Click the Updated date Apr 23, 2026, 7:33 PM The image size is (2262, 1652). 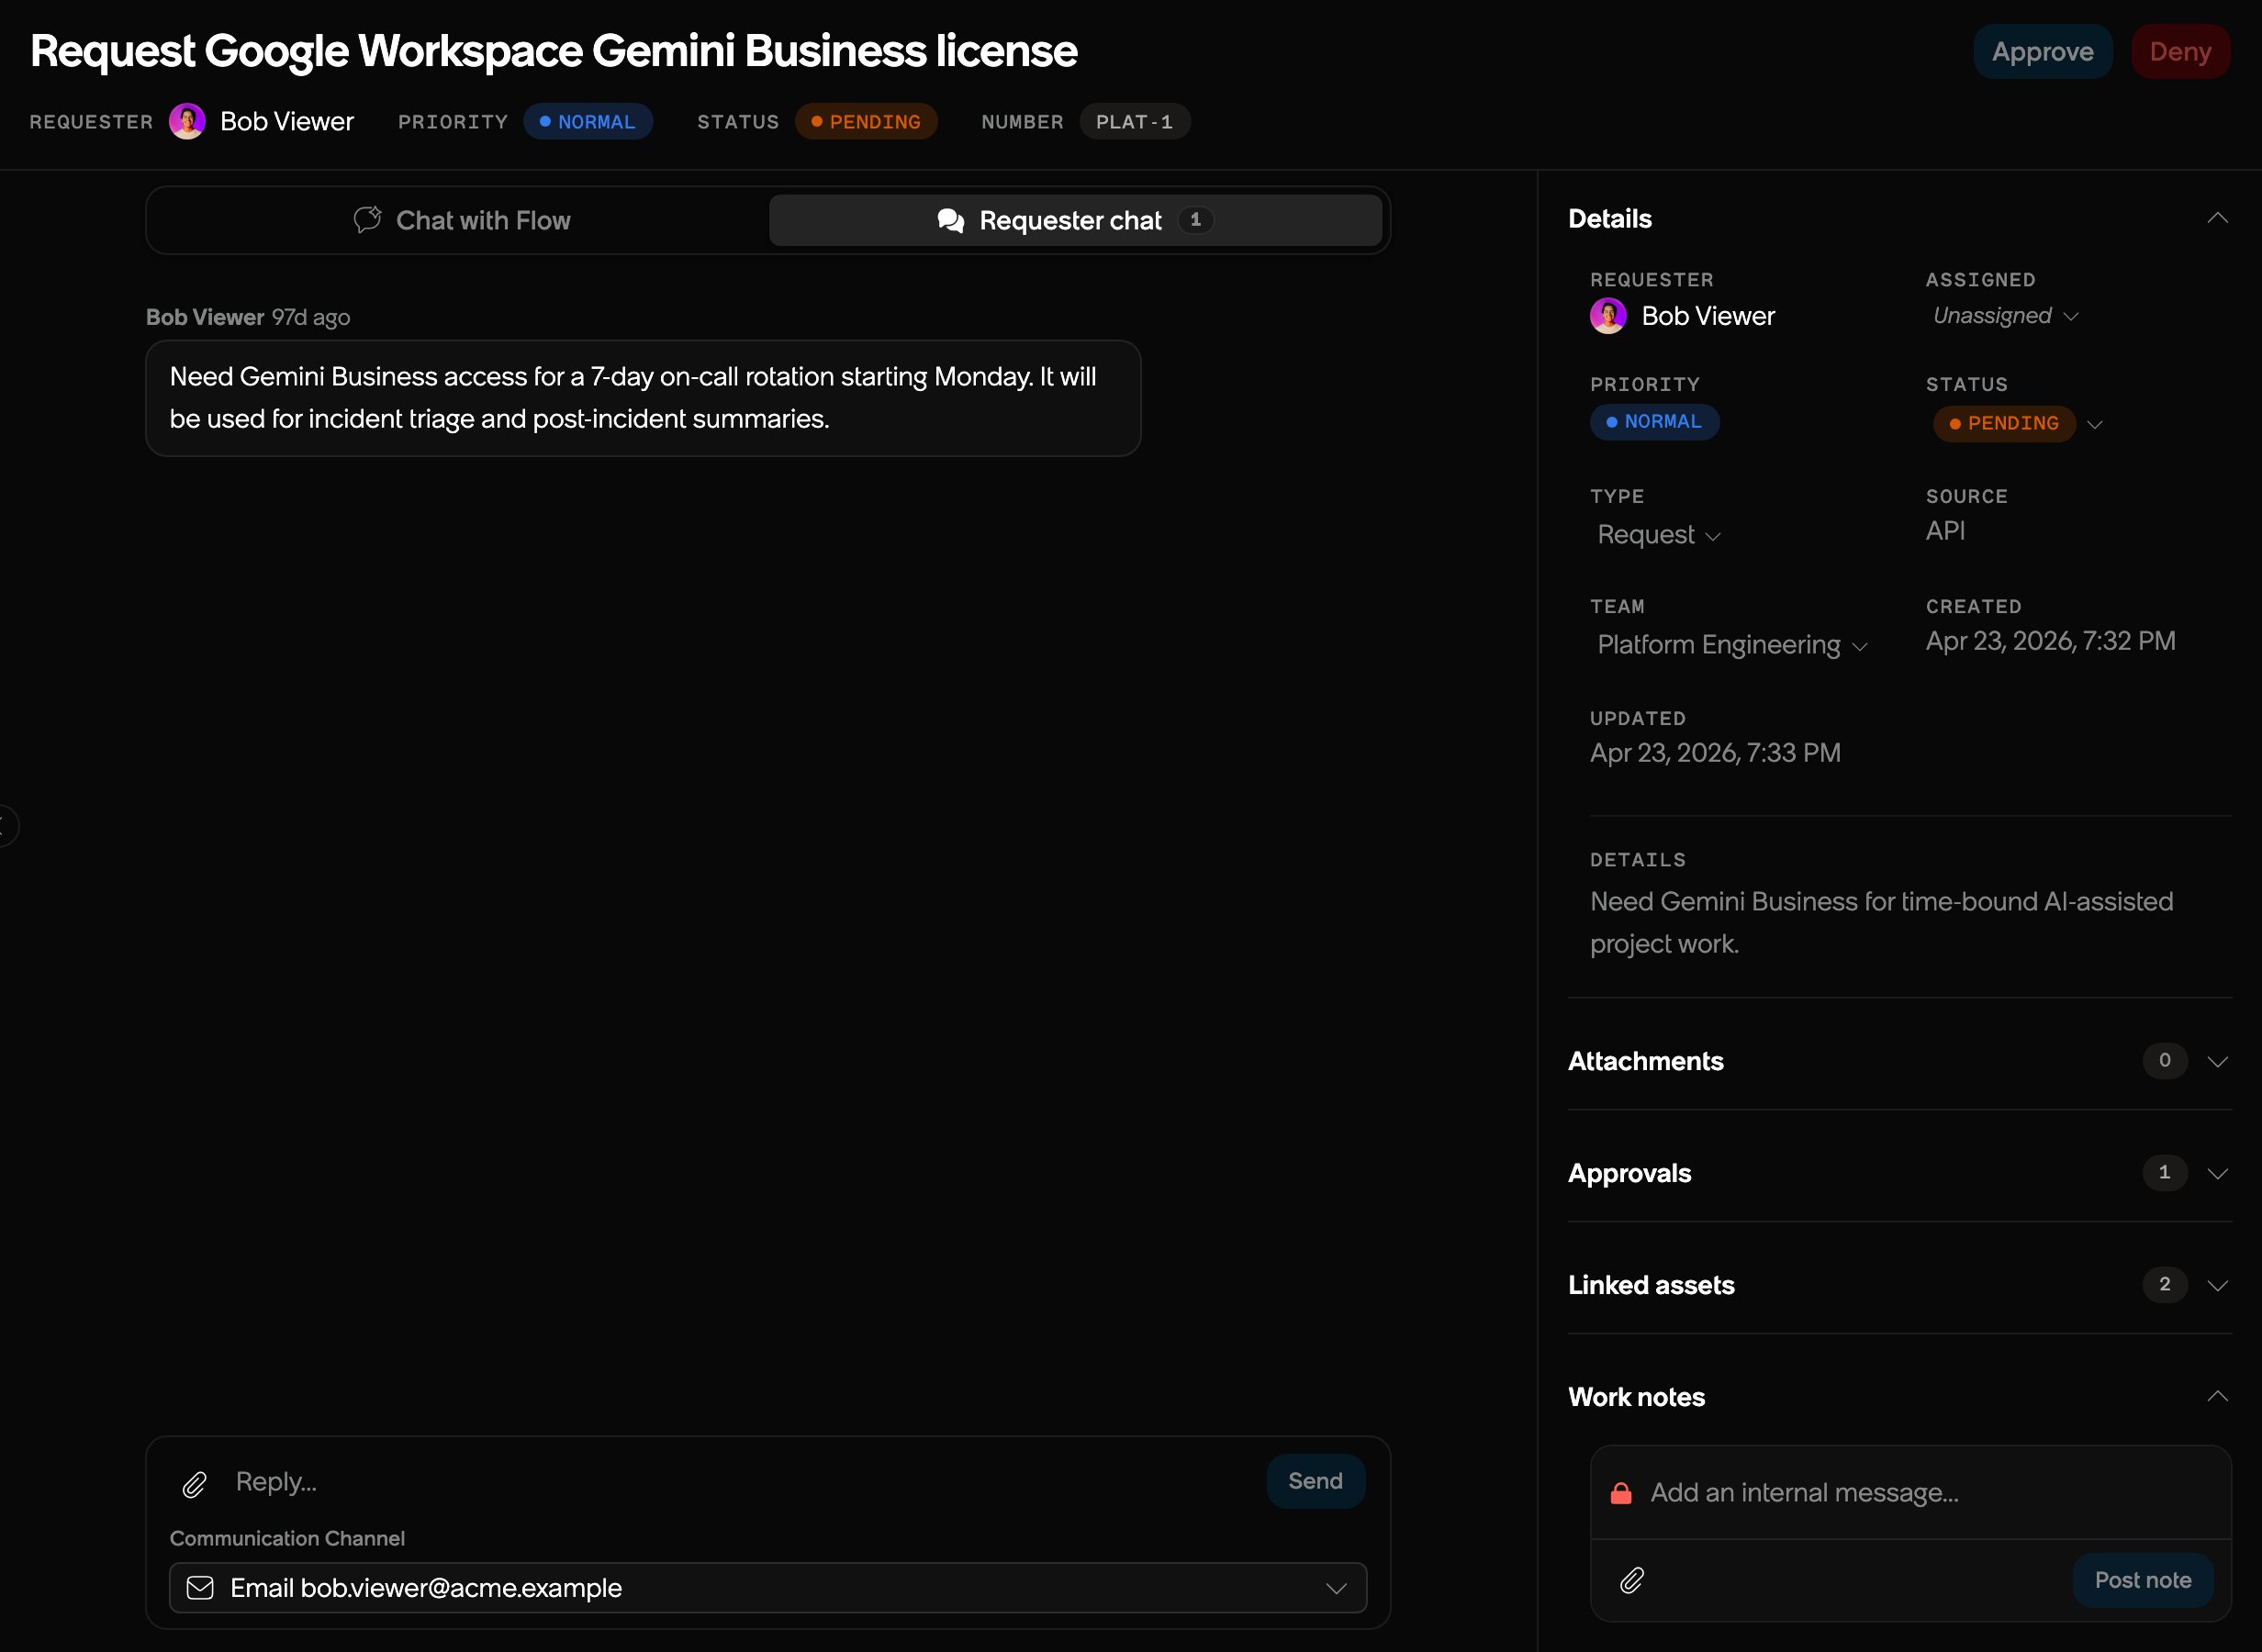[1715, 753]
